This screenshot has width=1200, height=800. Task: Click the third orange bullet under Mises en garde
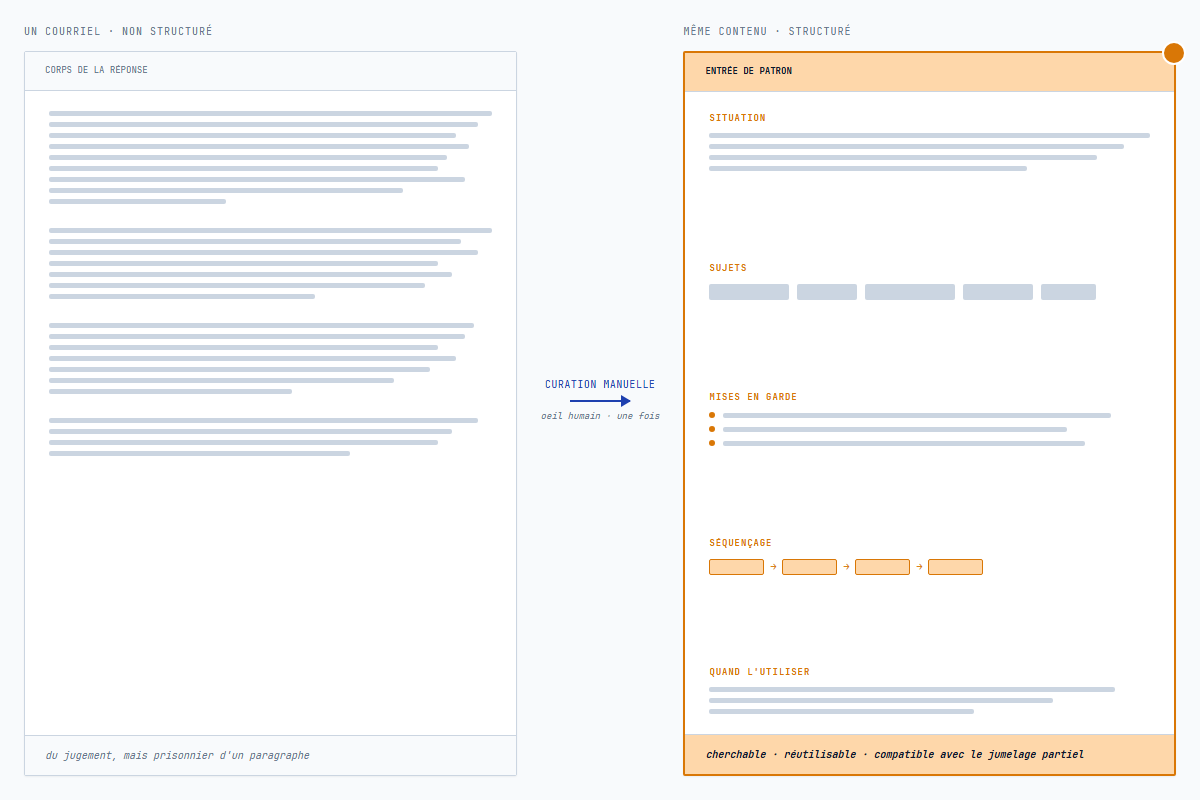pos(712,443)
